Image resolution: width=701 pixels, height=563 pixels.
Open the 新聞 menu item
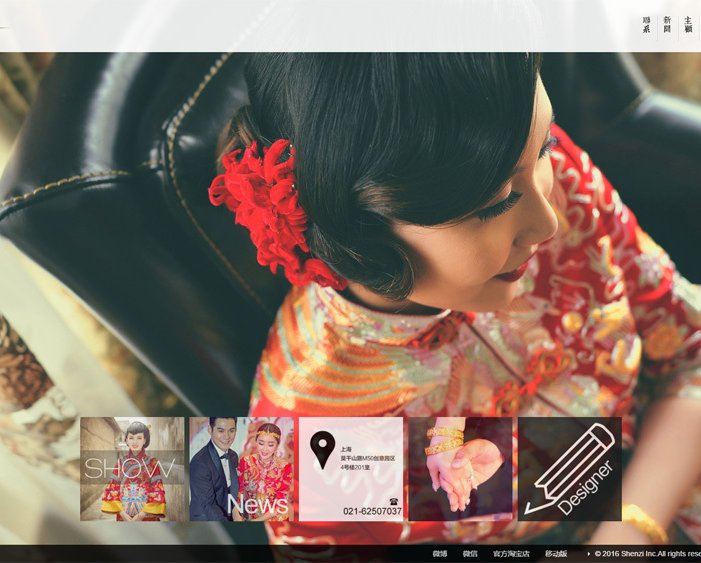(667, 25)
